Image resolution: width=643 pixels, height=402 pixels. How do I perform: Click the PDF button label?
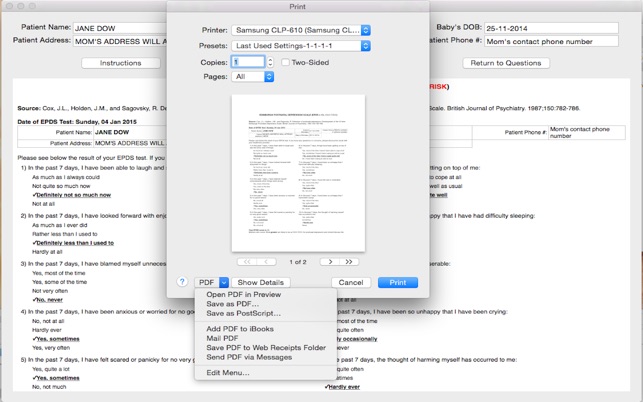coord(207,282)
